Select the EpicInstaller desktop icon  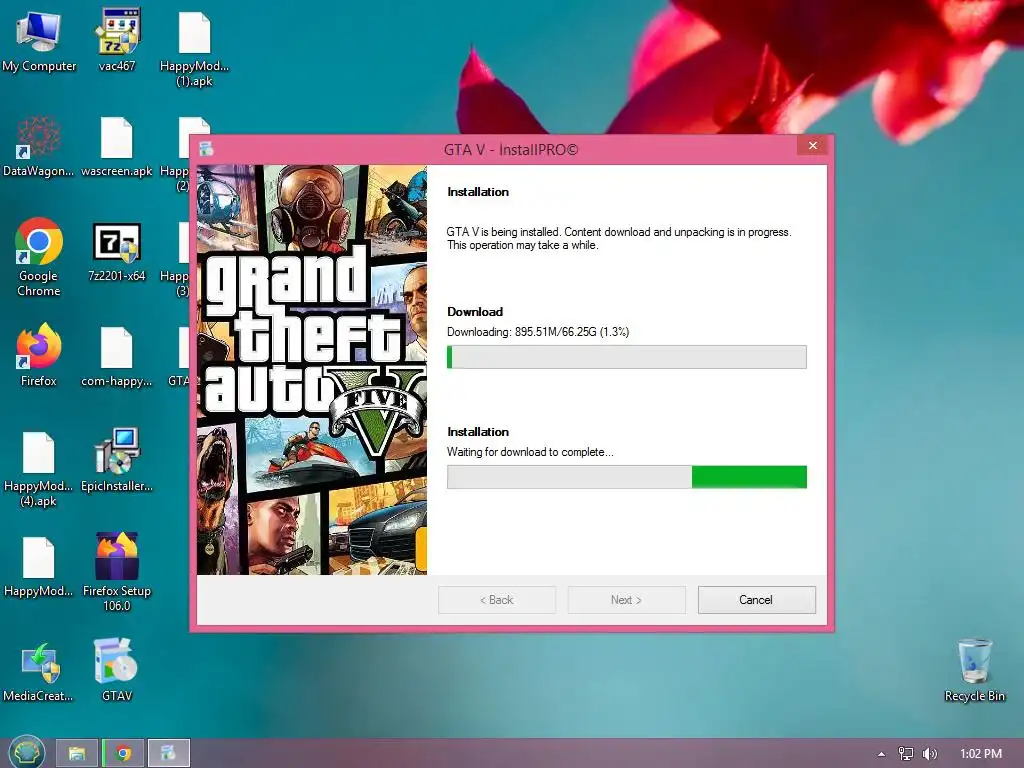(x=117, y=459)
